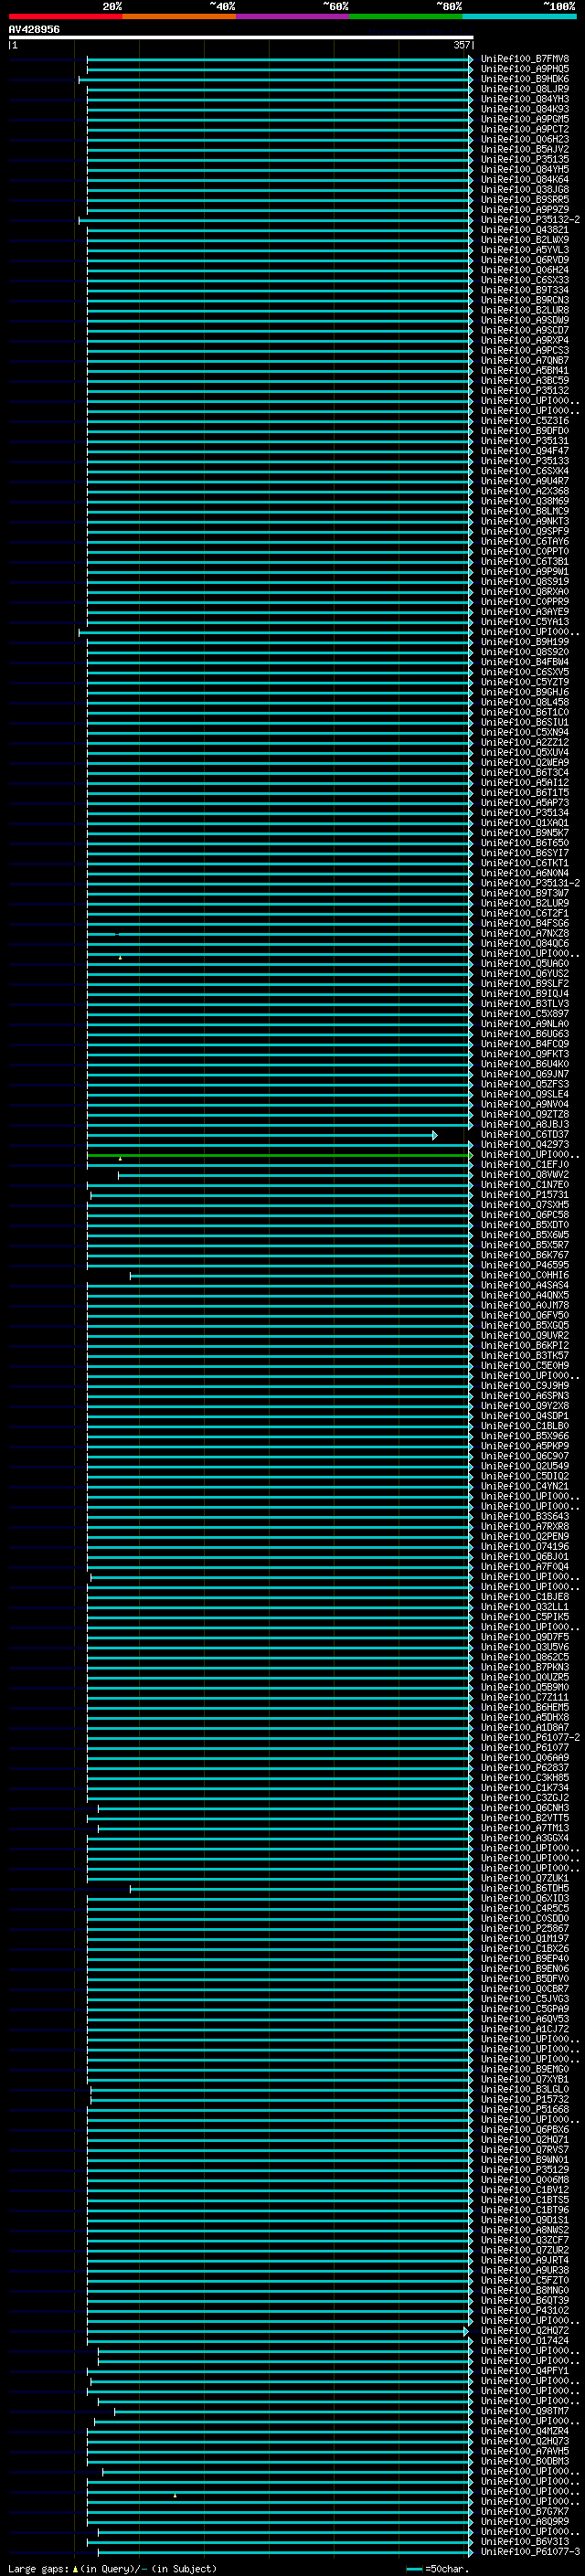This screenshot has width=585, height=2576.
Task: Open hit UniRef100_P46595
Action: coord(525,1266)
